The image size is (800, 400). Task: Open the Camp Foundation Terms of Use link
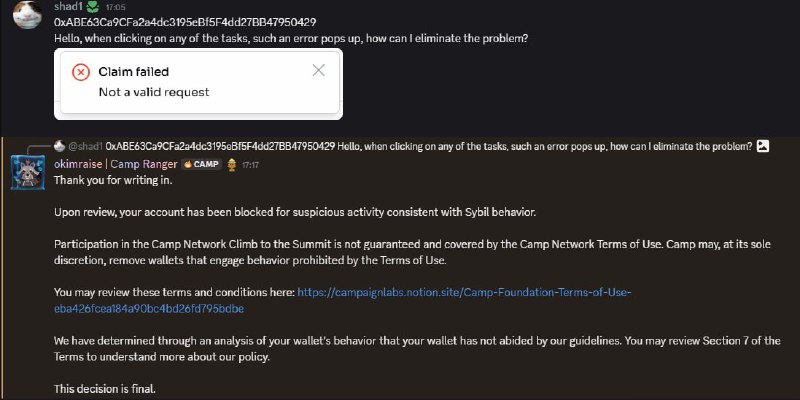coord(342,301)
